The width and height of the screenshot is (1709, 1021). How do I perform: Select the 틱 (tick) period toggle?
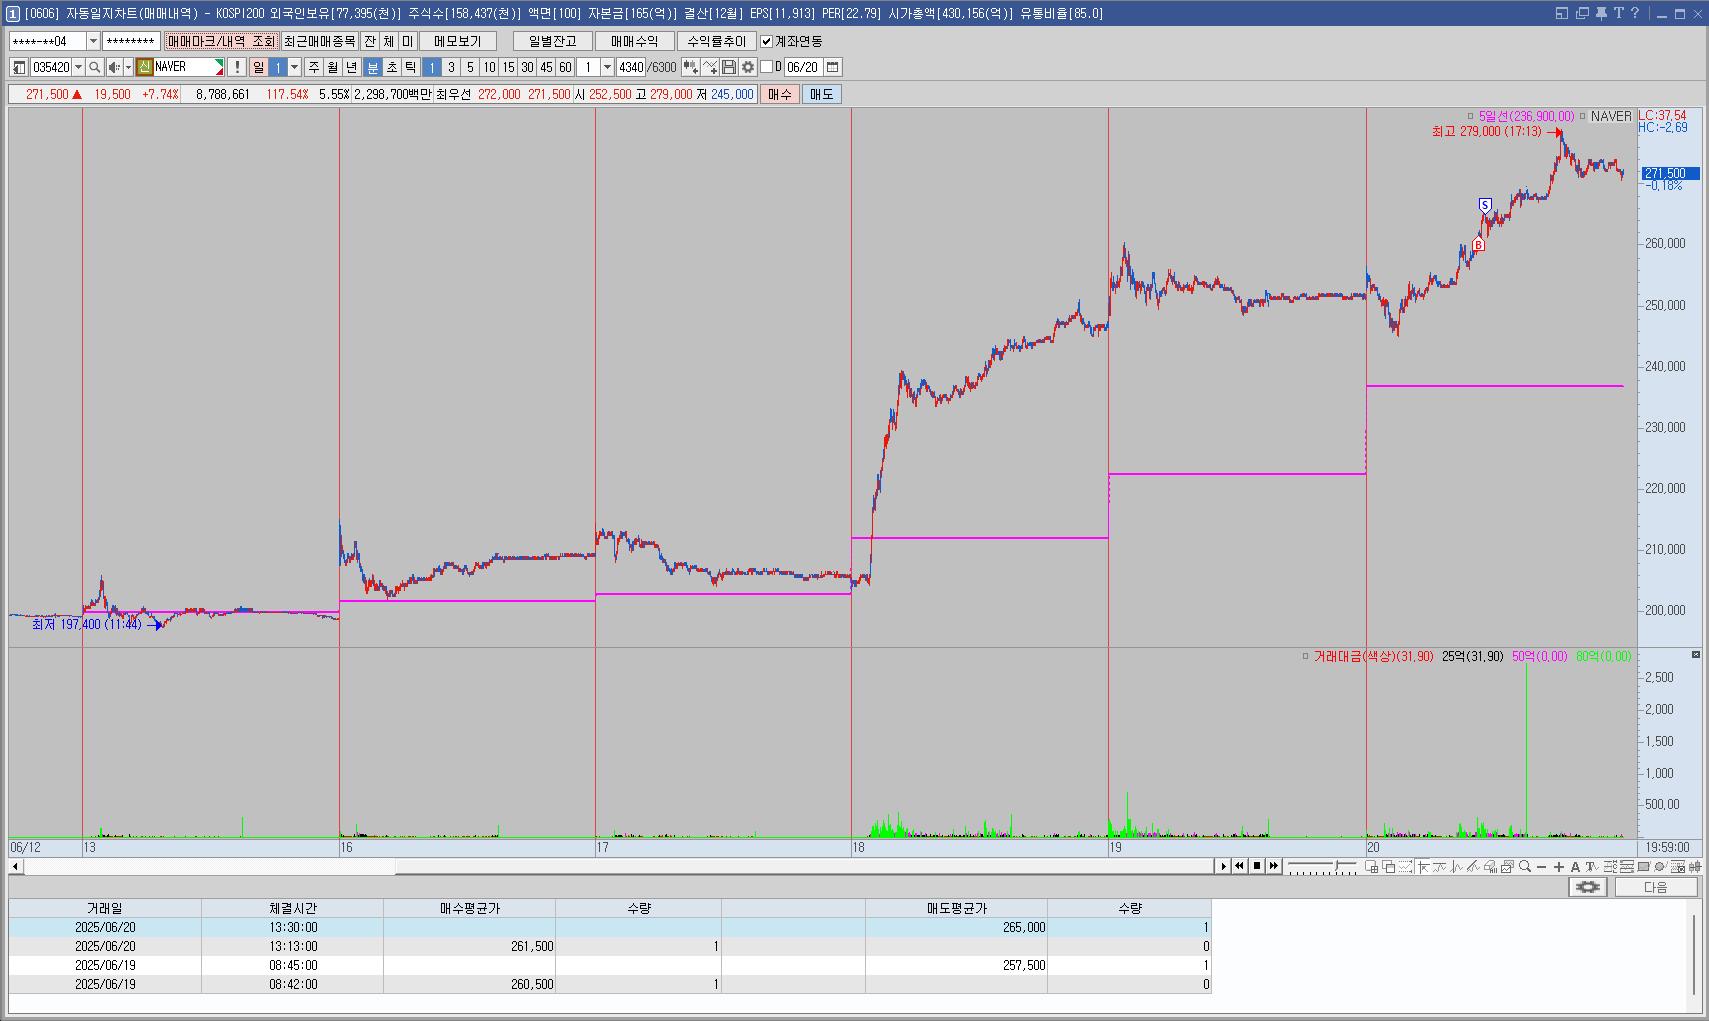click(411, 67)
